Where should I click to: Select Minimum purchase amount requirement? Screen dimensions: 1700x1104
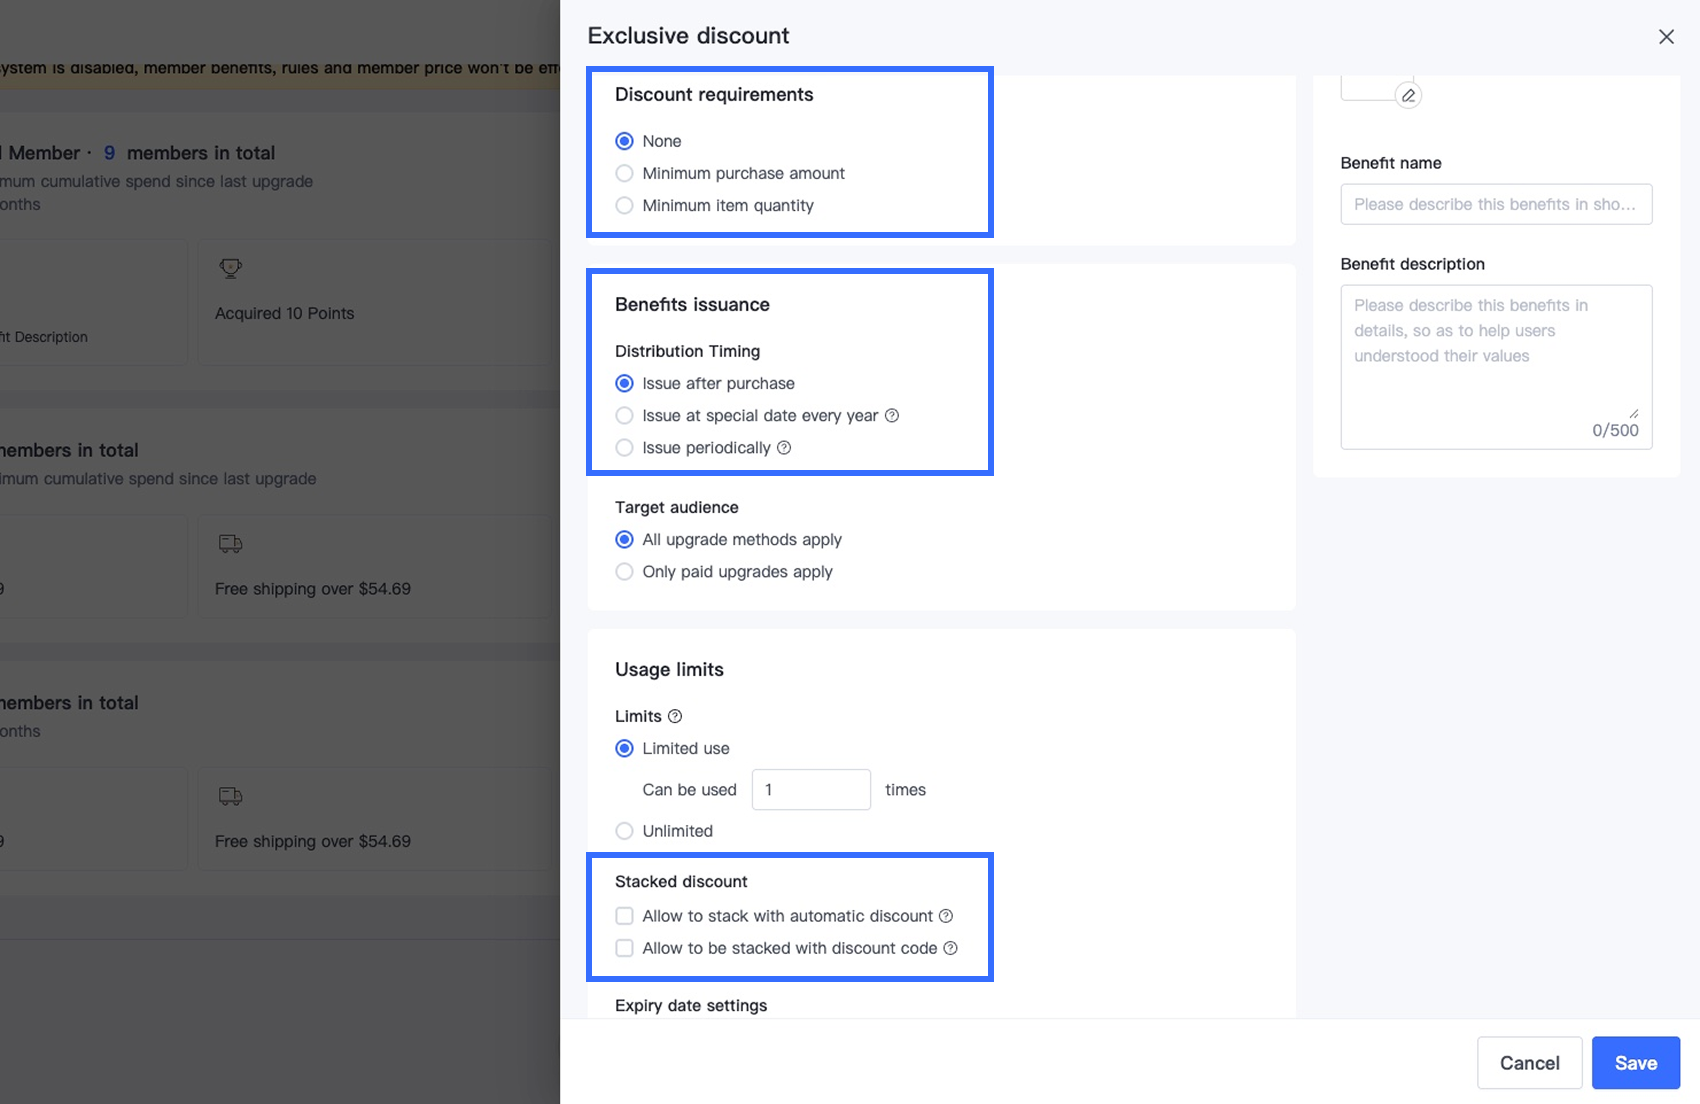(x=625, y=173)
